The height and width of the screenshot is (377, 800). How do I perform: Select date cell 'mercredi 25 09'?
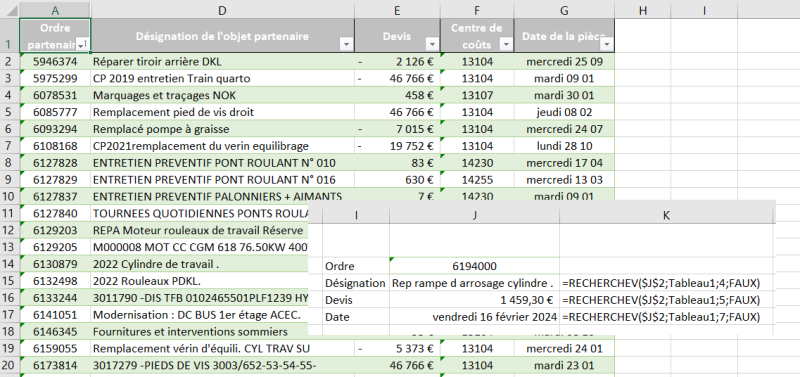pyautogui.click(x=564, y=62)
